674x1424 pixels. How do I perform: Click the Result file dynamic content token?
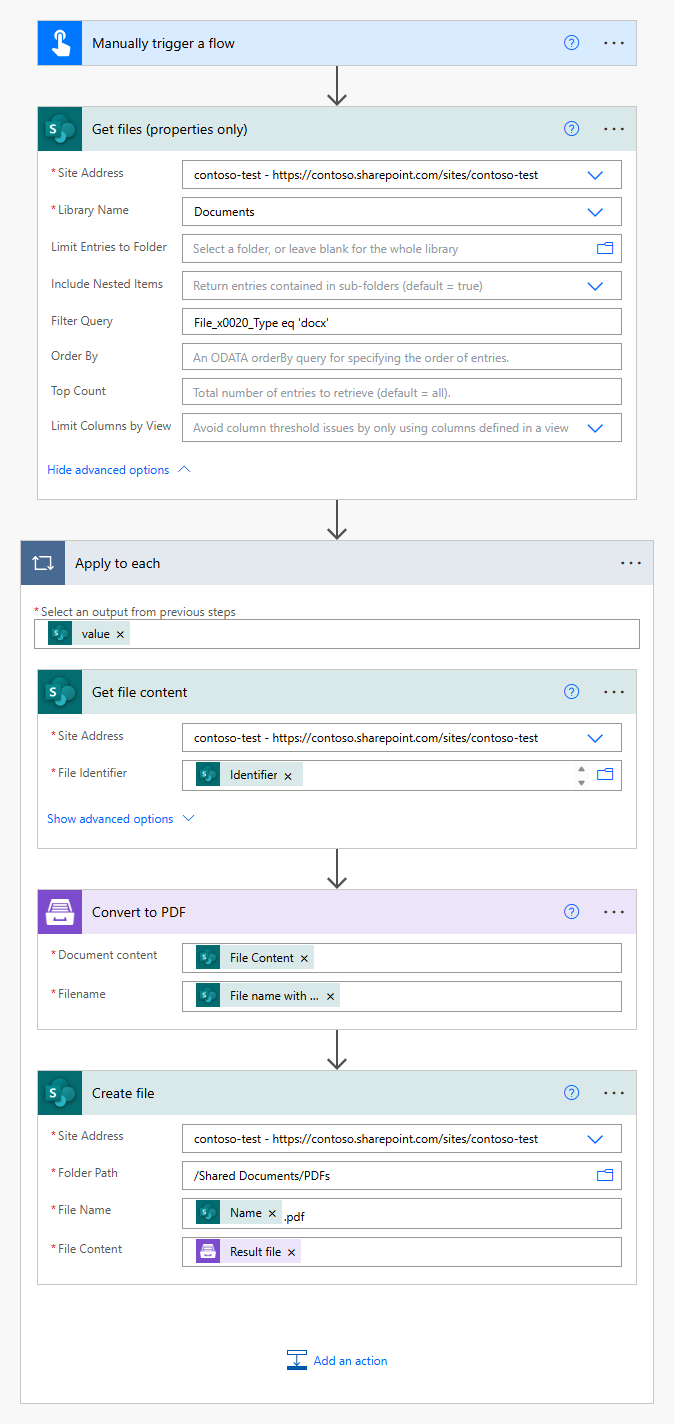click(248, 1251)
